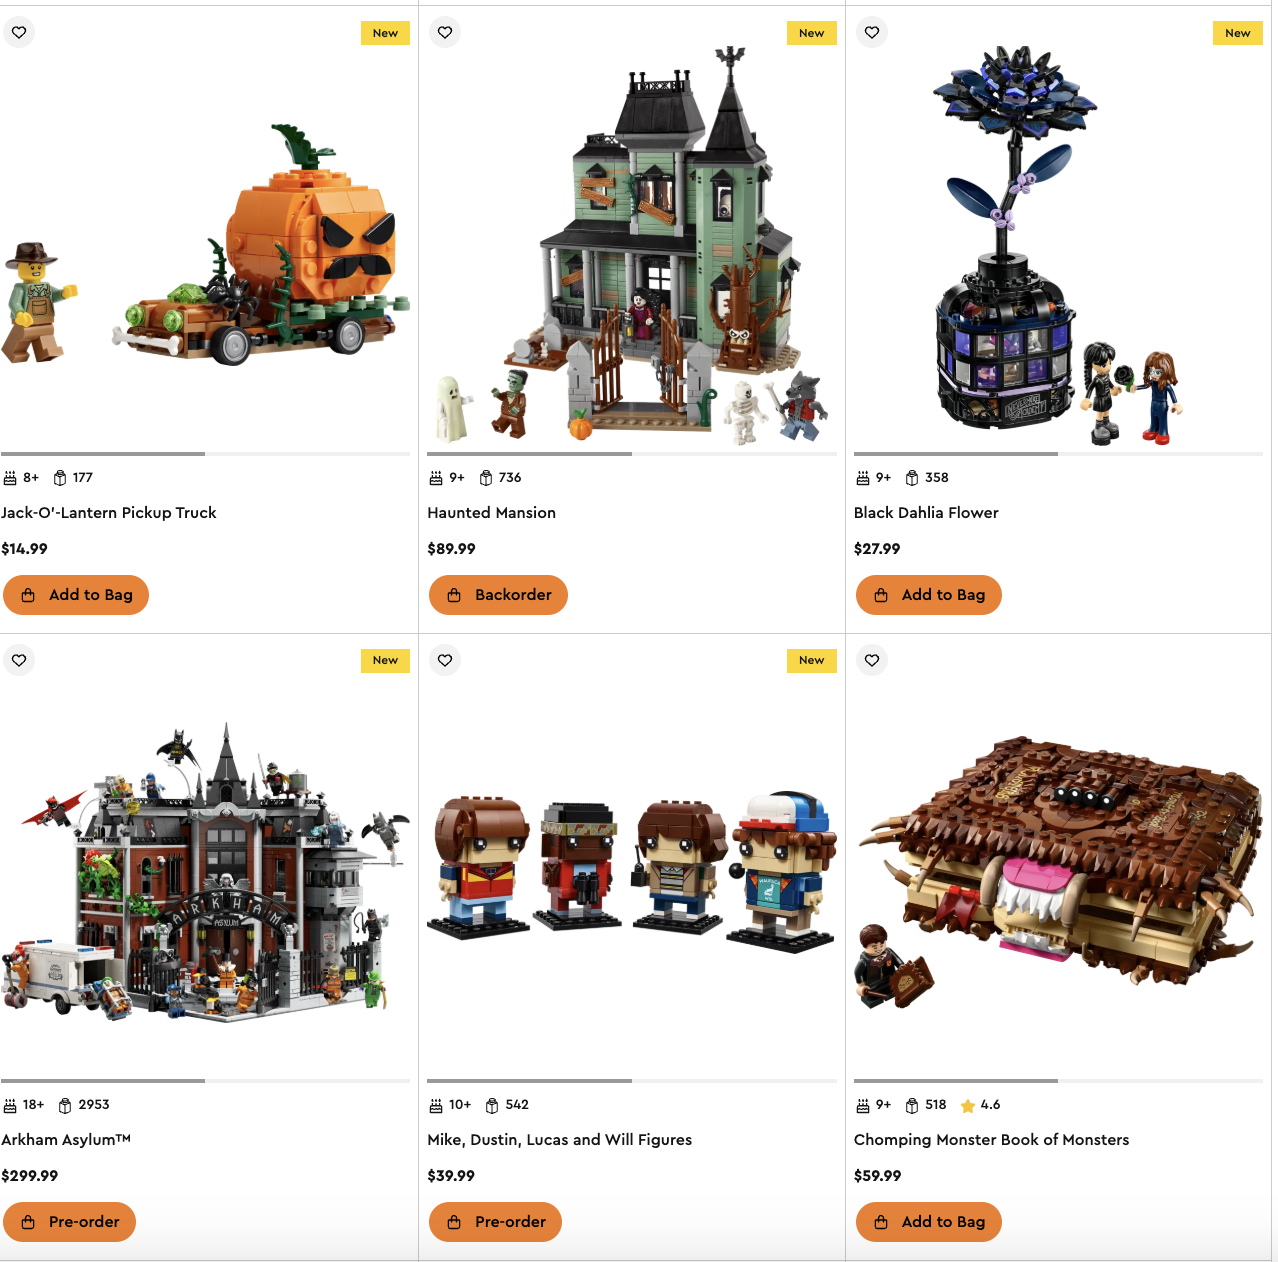The height and width of the screenshot is (1262, 1278).
Task: Click New badge on Black Dahlia Flower
Action: click(x=1238, y=33)
